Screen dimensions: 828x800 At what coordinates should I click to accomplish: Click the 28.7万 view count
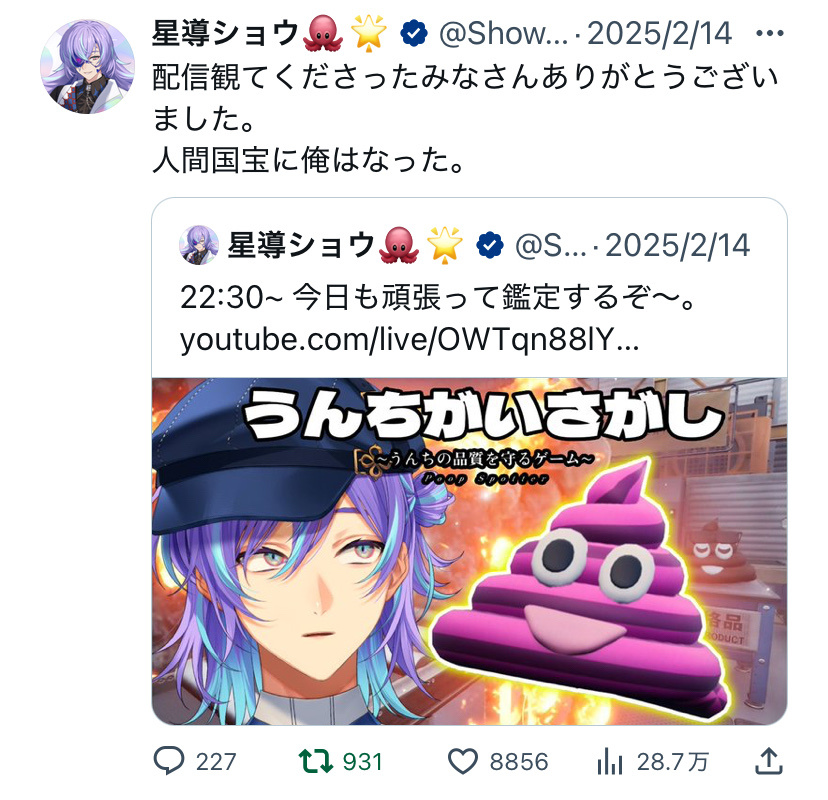[672, 762]
